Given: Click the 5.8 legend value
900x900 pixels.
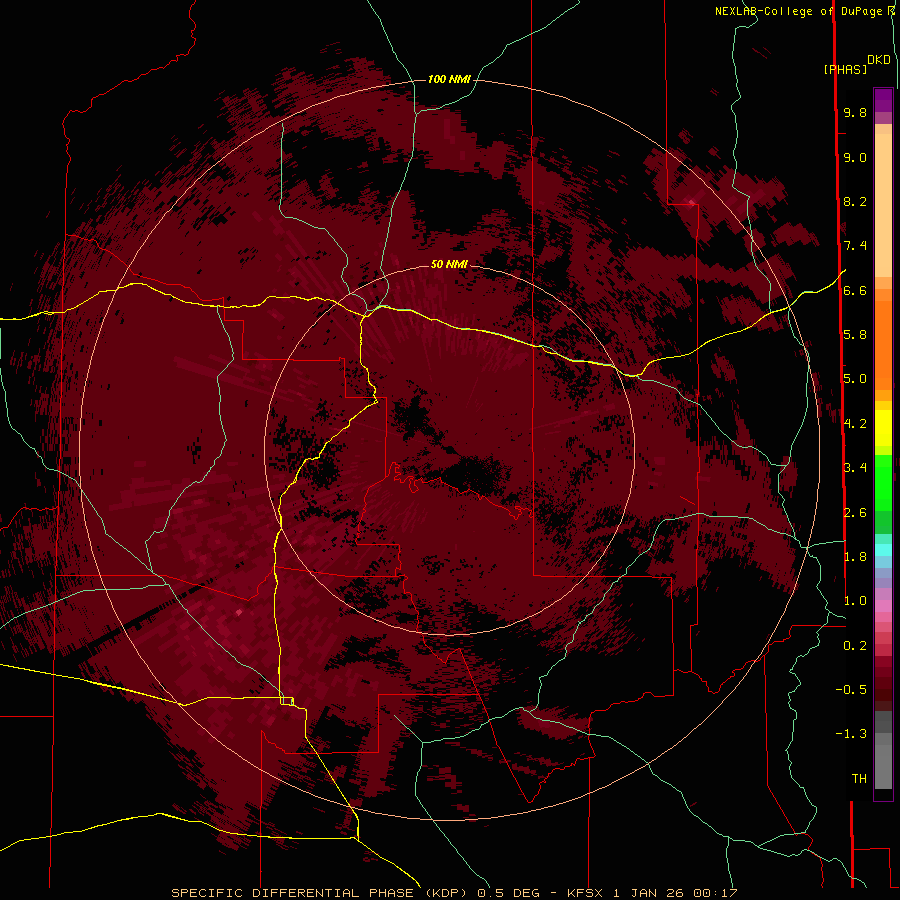Looking at the screenshot, I should pos(855,335).
